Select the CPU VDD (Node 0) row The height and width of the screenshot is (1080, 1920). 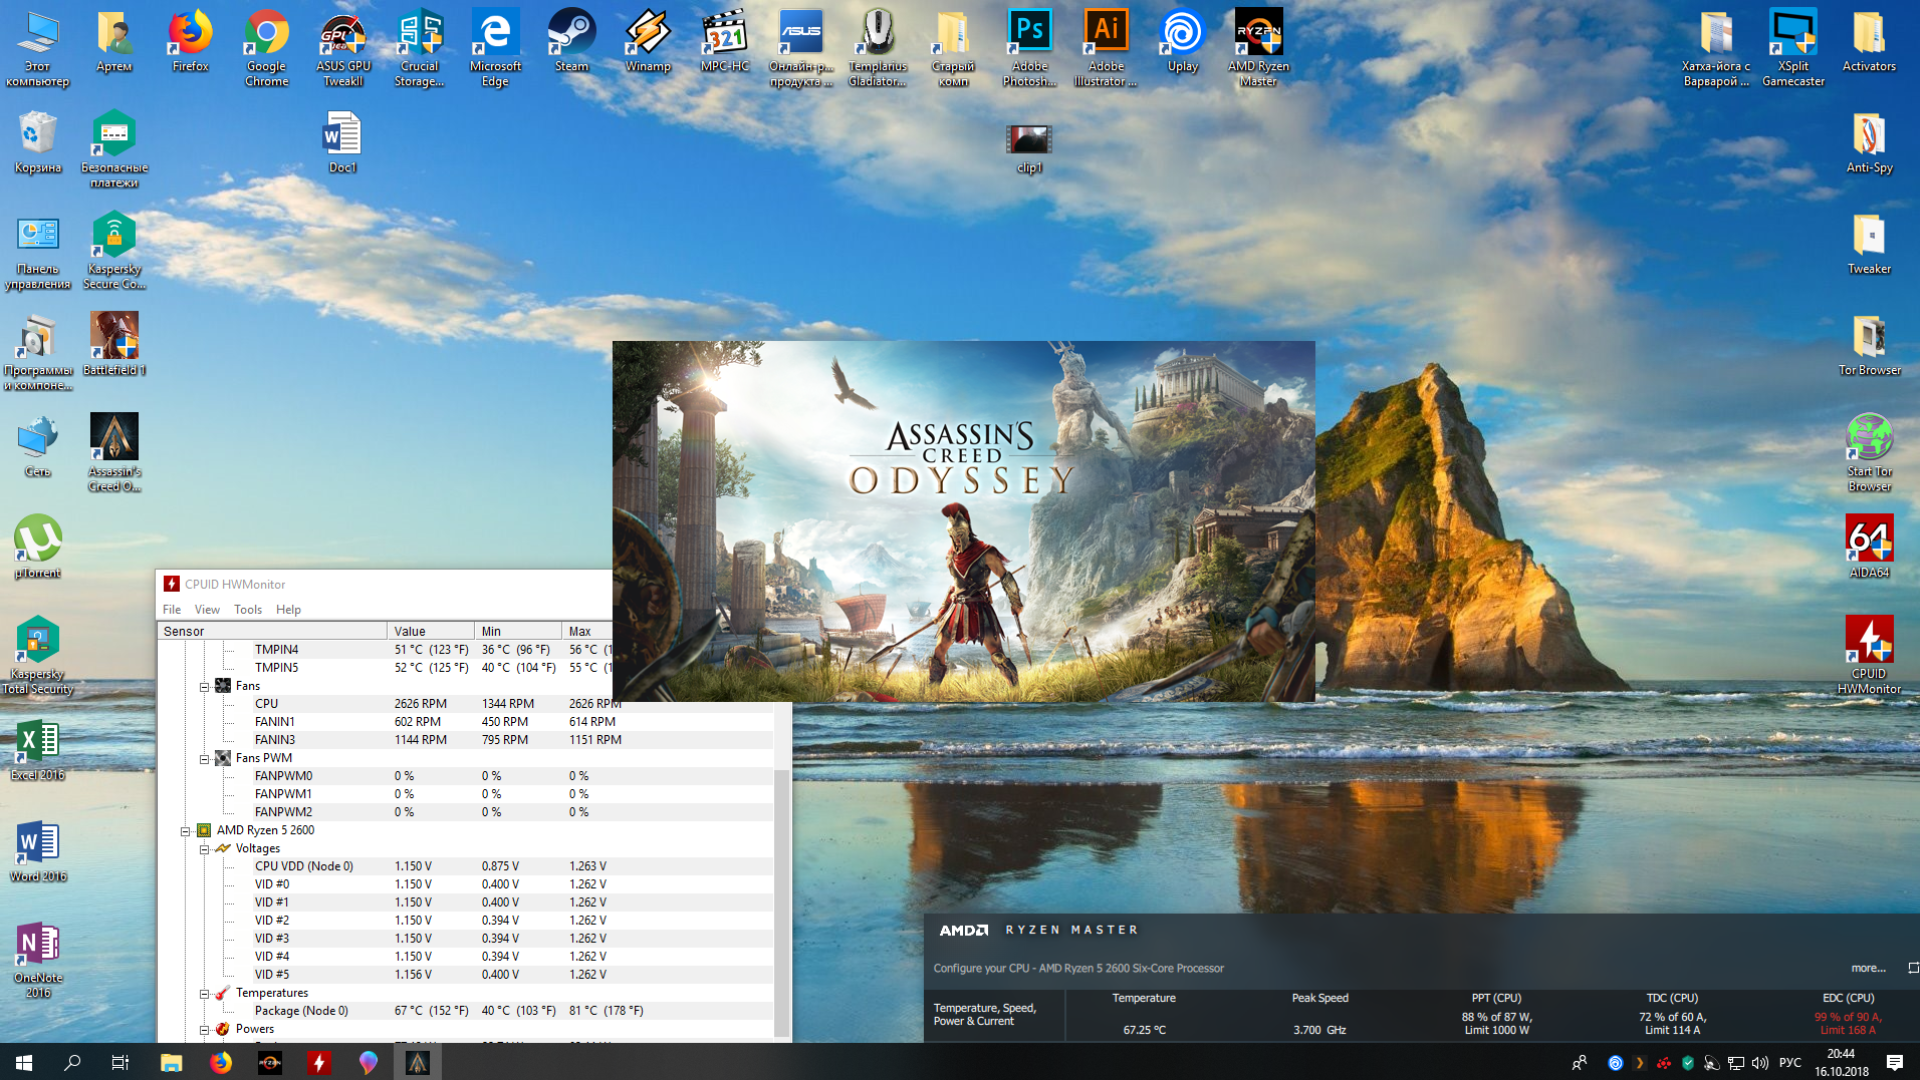point(304,866)
